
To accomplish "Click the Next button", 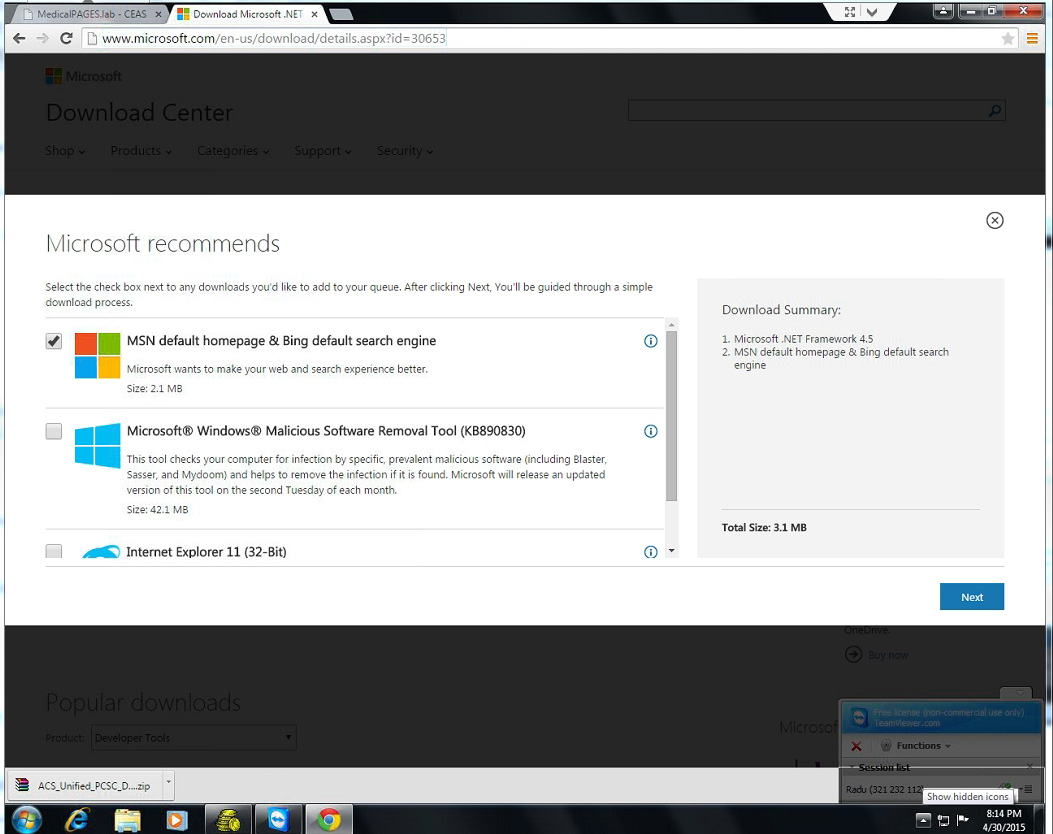I will pos(972,596).
